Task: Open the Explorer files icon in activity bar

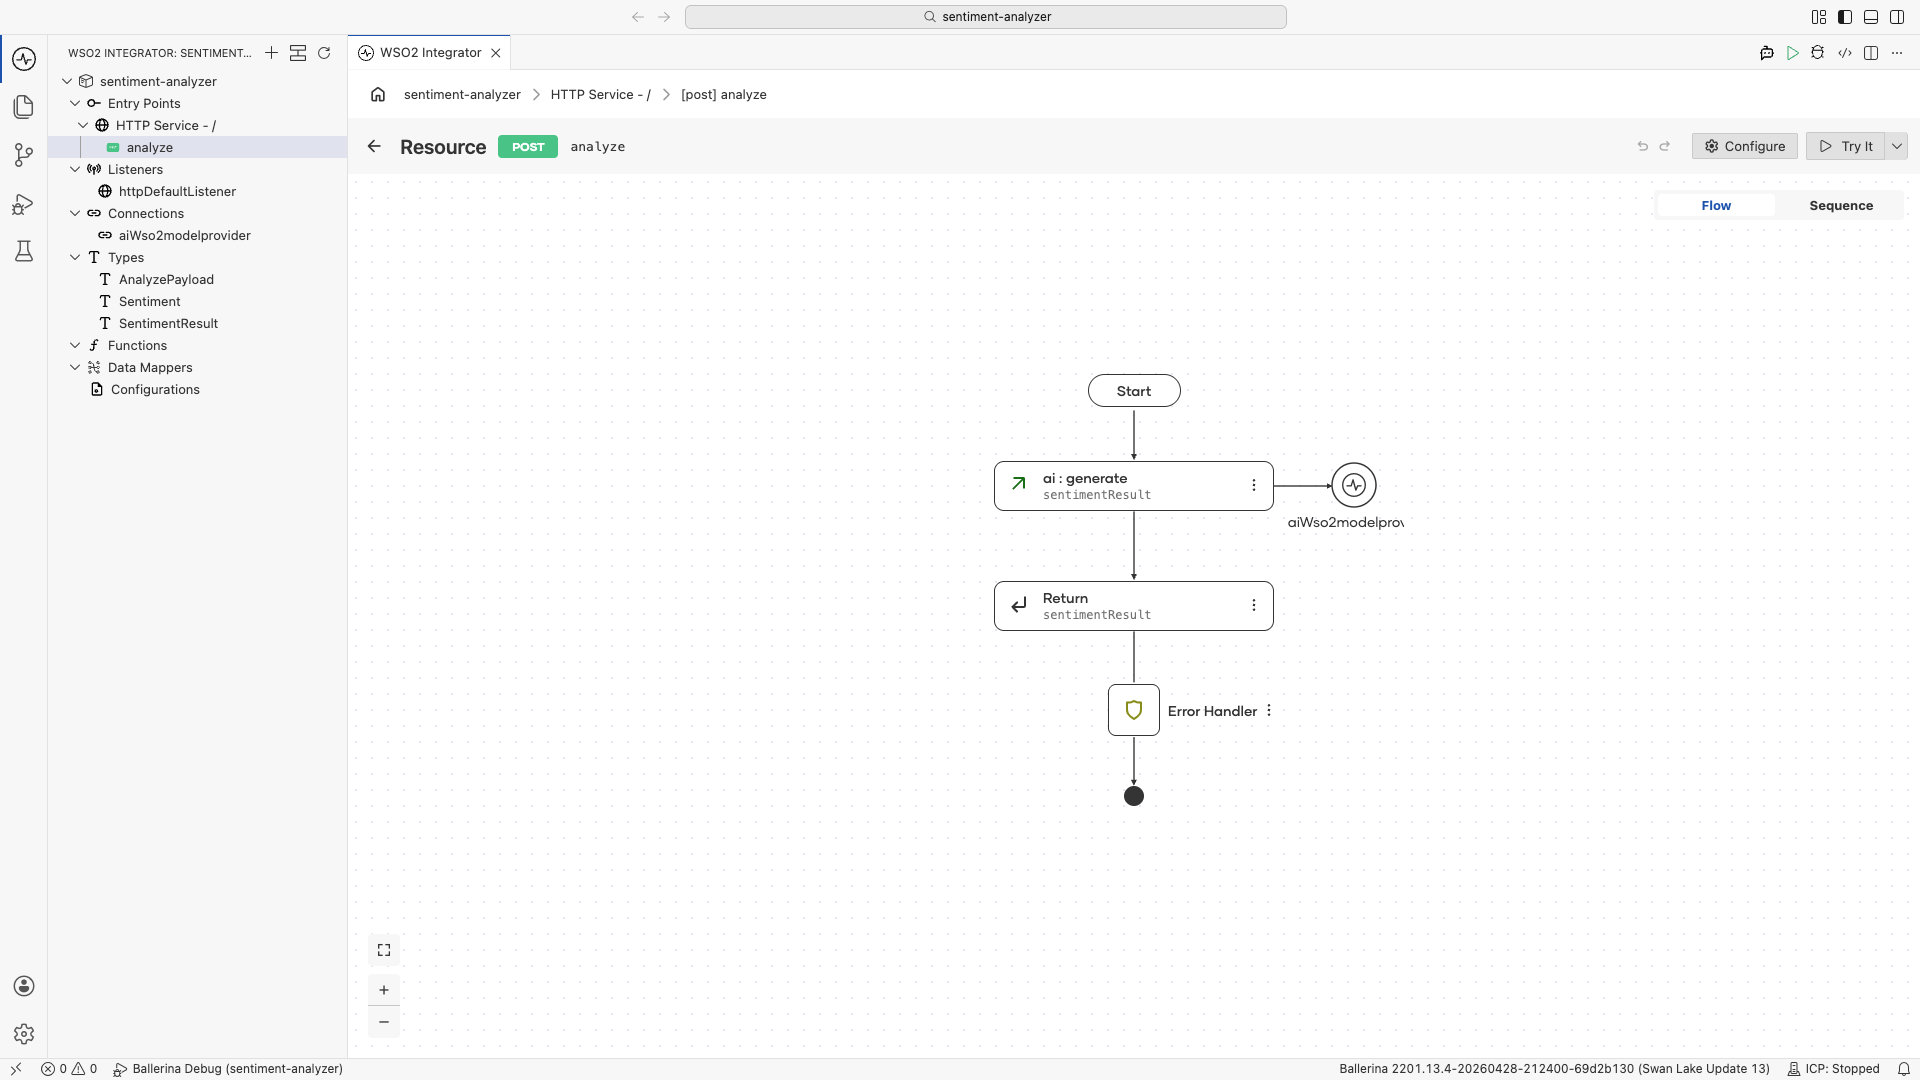Action: click(24, 107)
